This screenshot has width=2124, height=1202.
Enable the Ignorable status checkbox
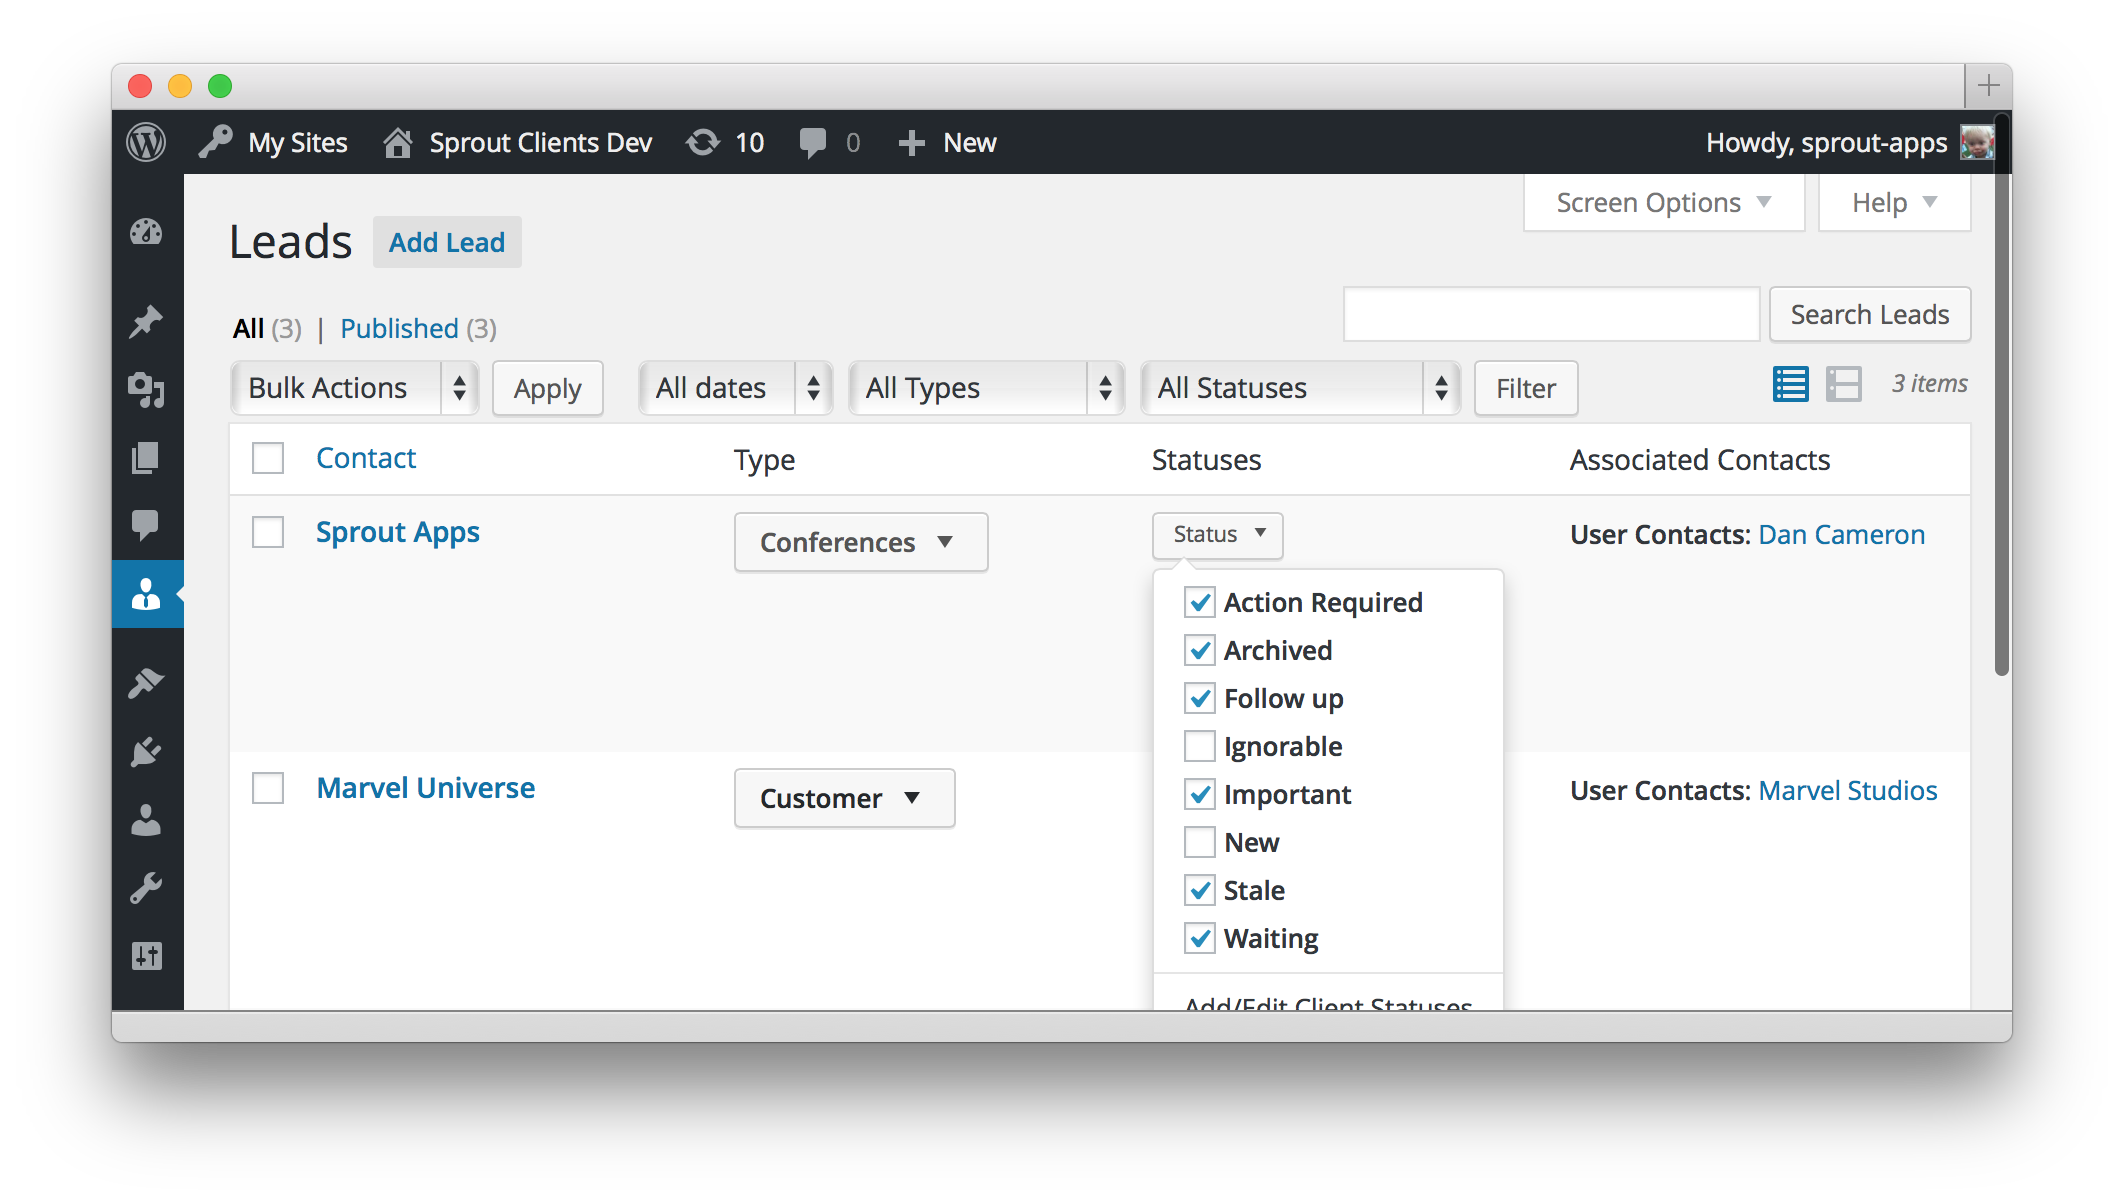pyautogui.click(x=1199, y=746)
